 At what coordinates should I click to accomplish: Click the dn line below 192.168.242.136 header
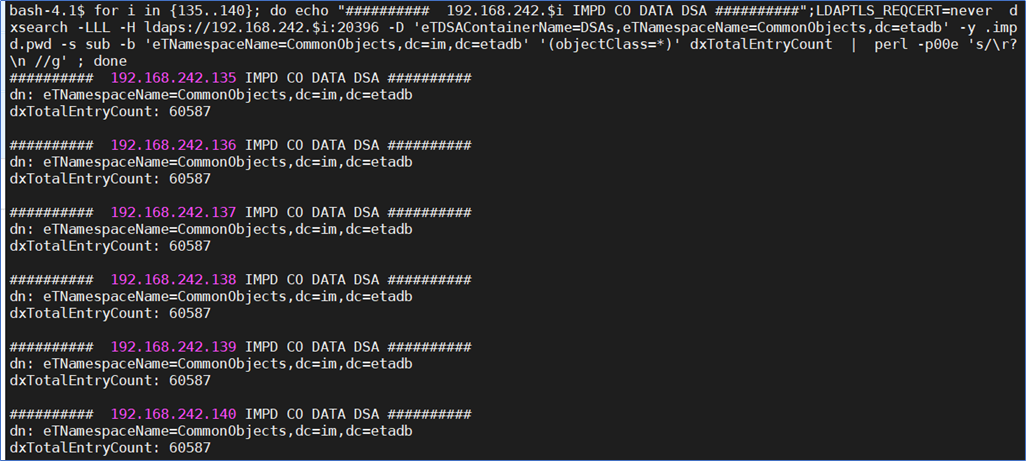click(211, 162)
